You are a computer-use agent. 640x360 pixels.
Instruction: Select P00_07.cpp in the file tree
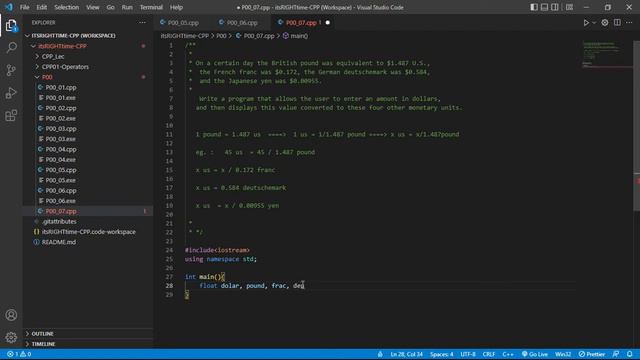click(88, 211)
